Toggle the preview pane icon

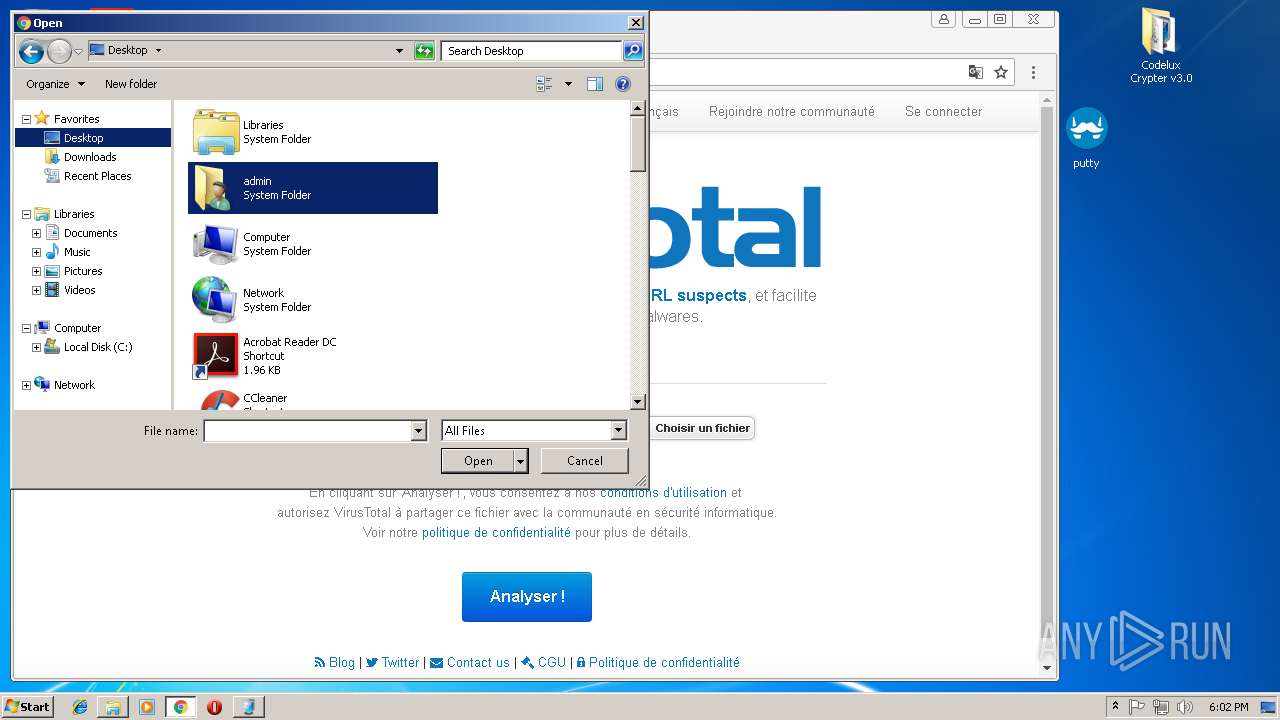point(595,84)
